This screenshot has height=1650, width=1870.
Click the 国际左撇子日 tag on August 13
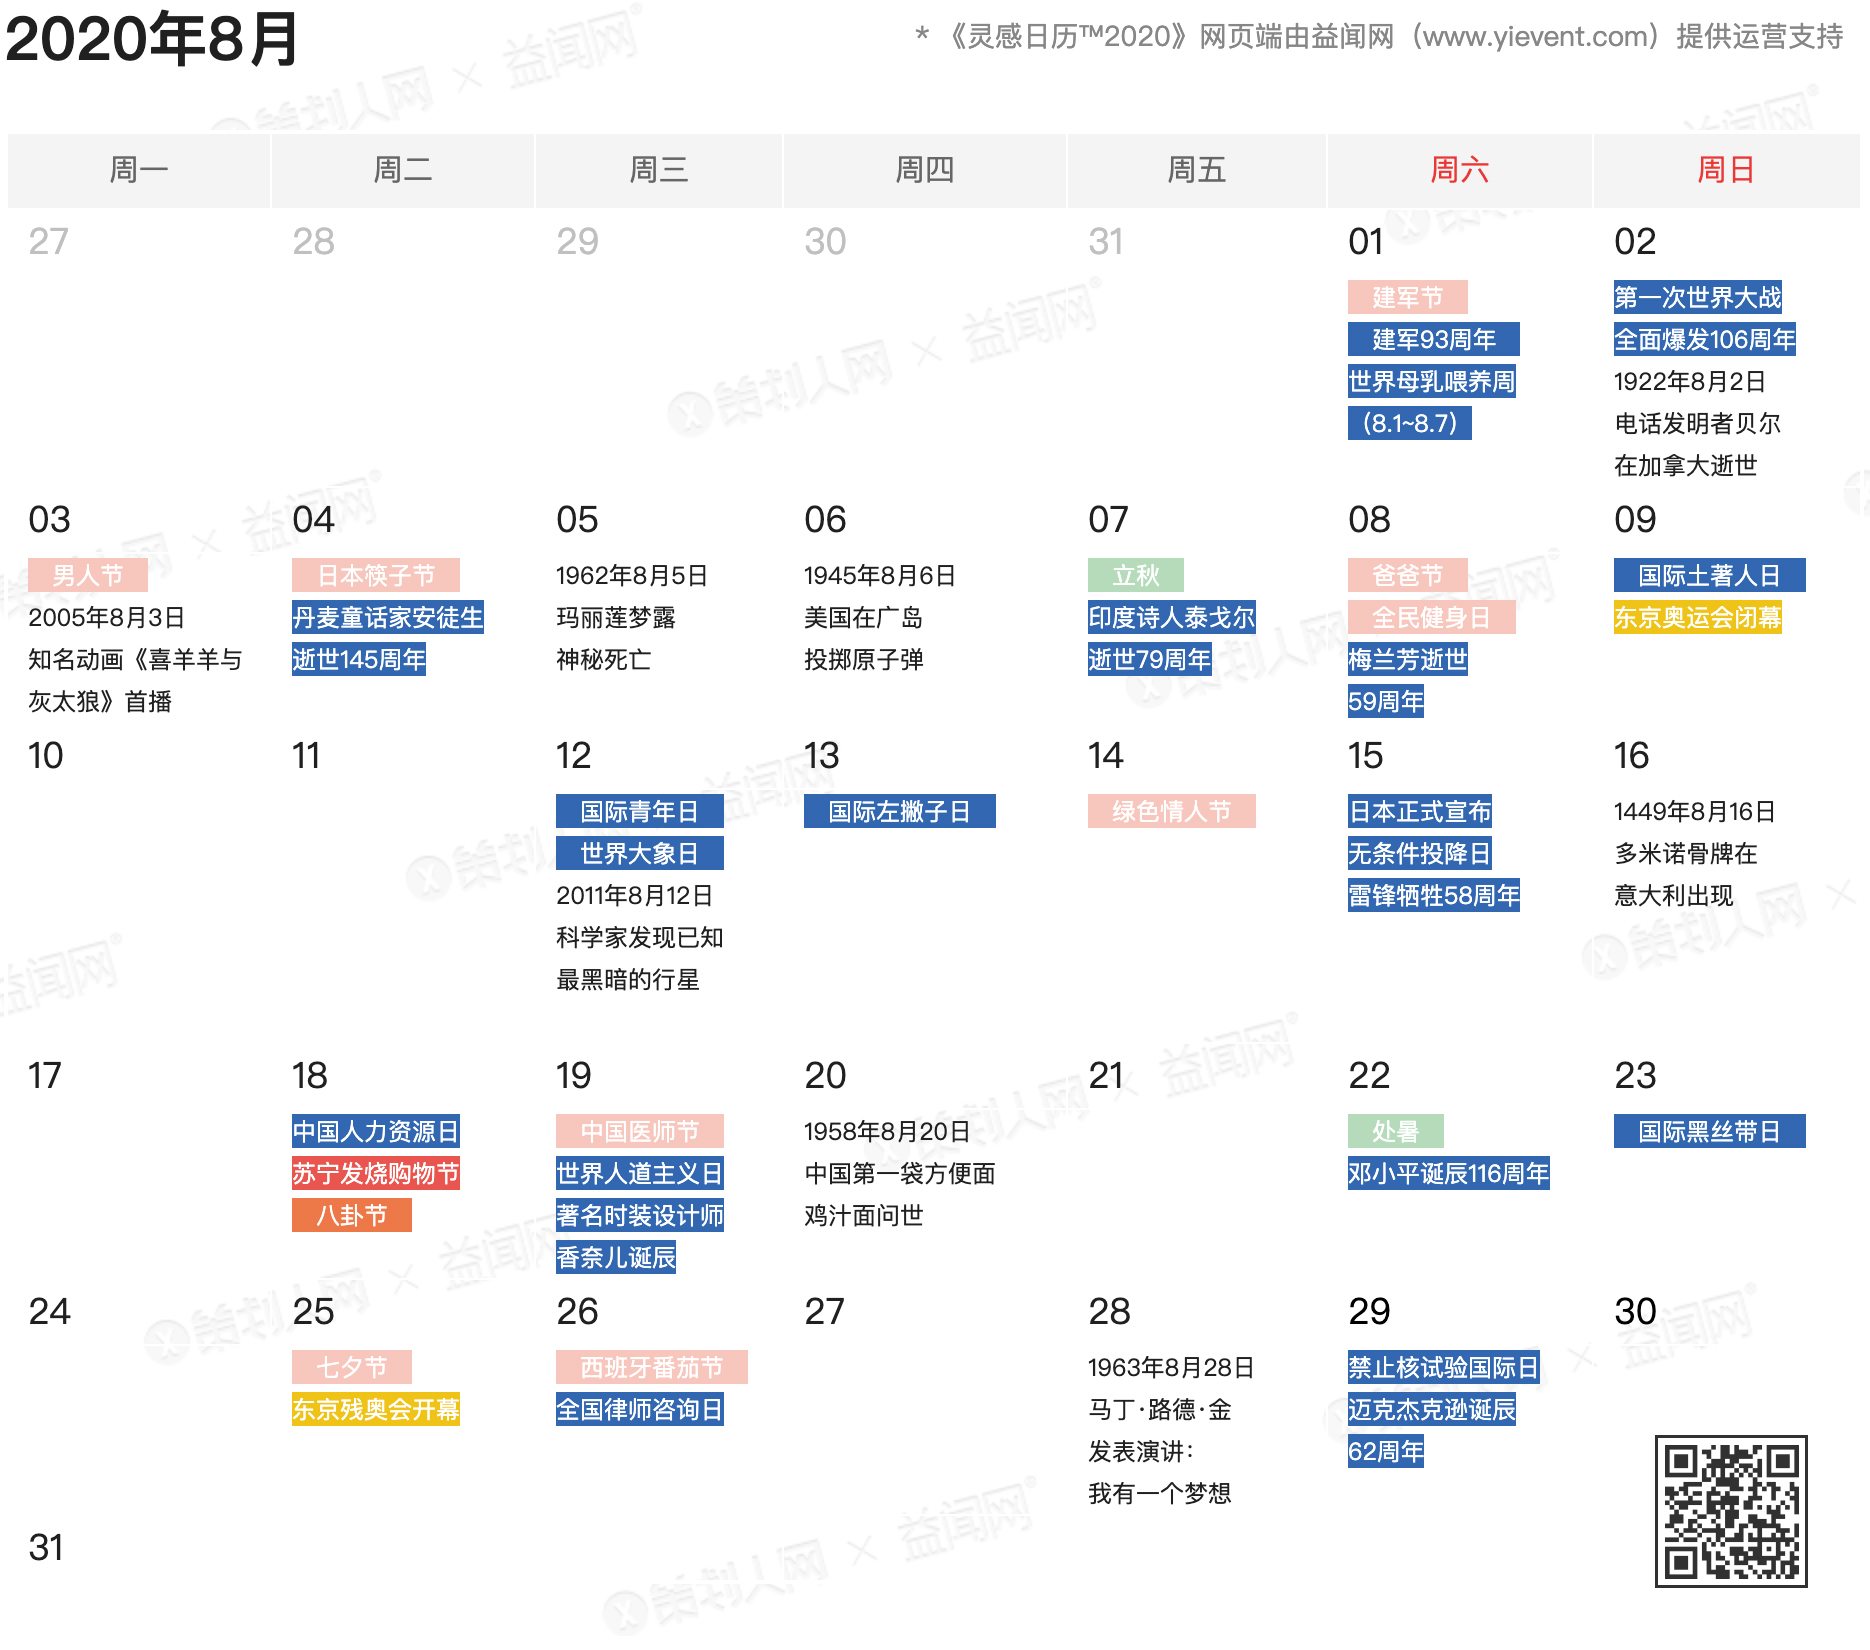[899, 812]
